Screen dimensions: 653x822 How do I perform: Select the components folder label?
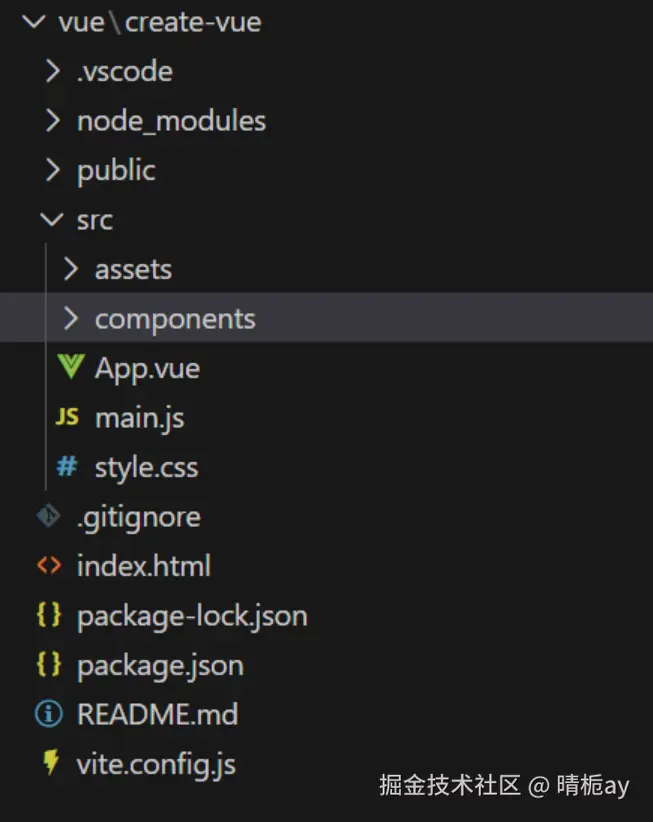(x=175, y=319)
